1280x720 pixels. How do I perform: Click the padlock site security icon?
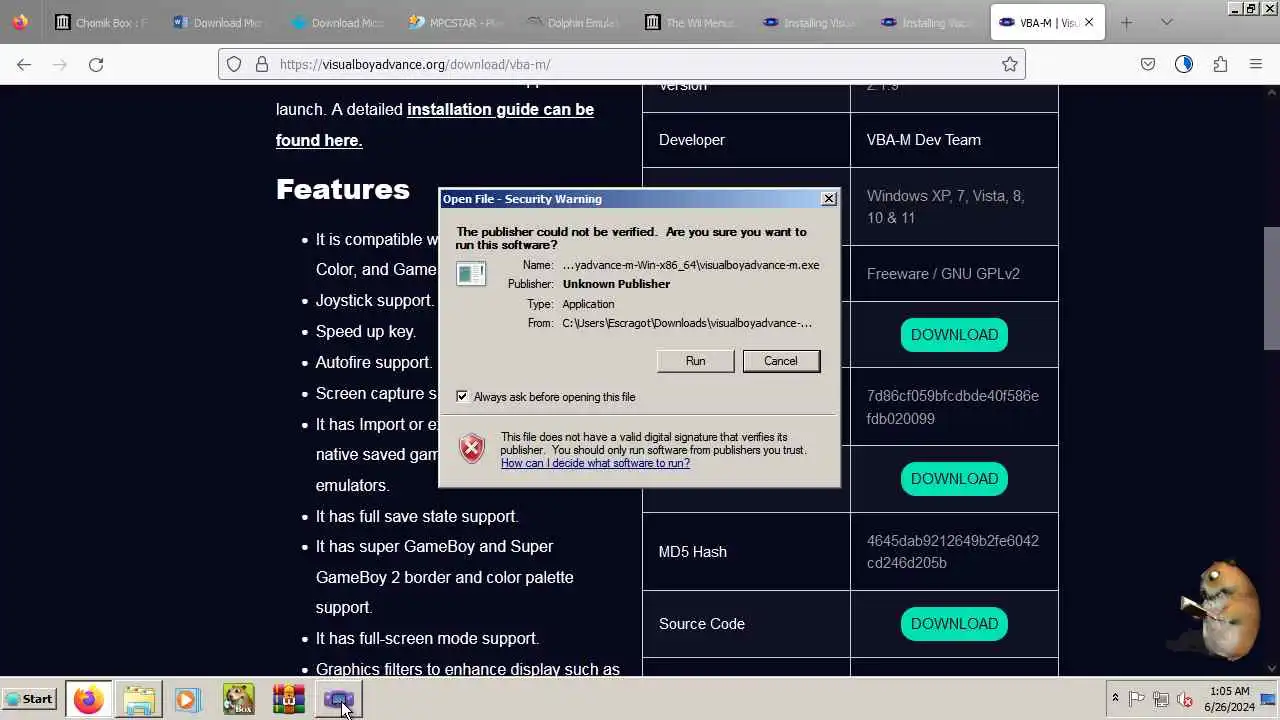(x=261, y=64)
